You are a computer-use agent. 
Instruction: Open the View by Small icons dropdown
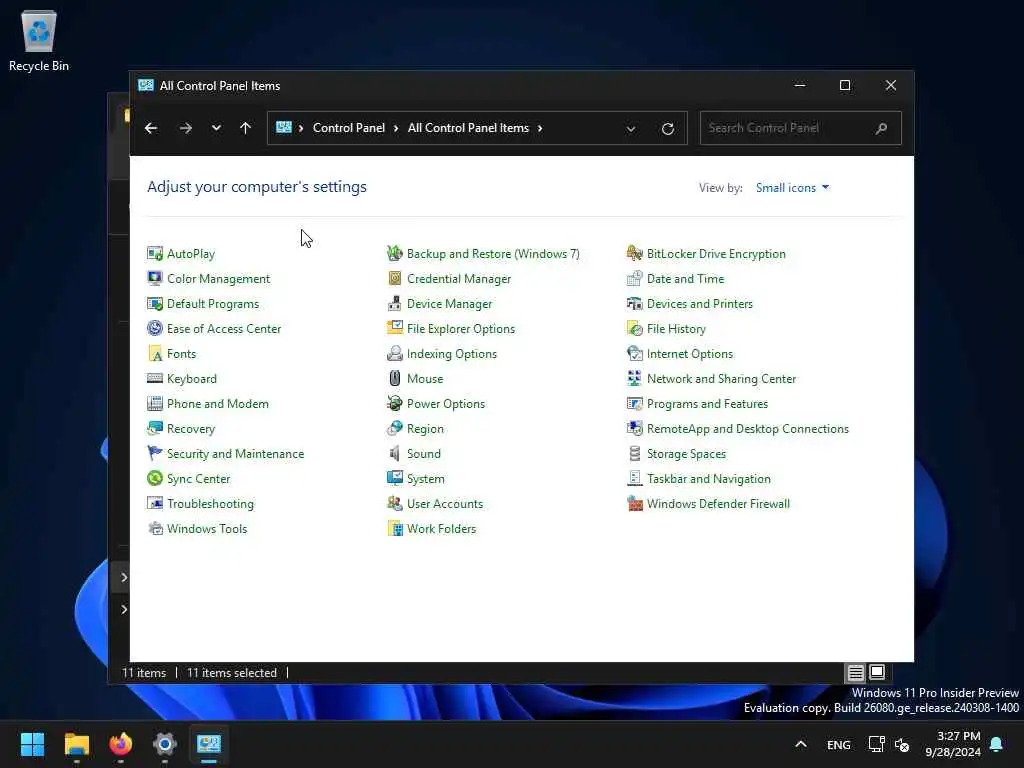tap(792, 187)
